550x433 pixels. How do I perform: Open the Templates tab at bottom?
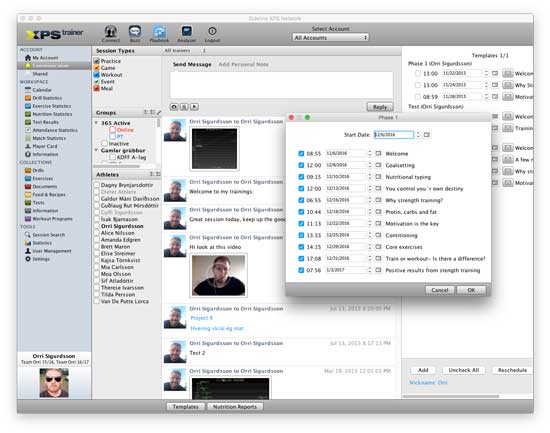click(x=186, y=407)
